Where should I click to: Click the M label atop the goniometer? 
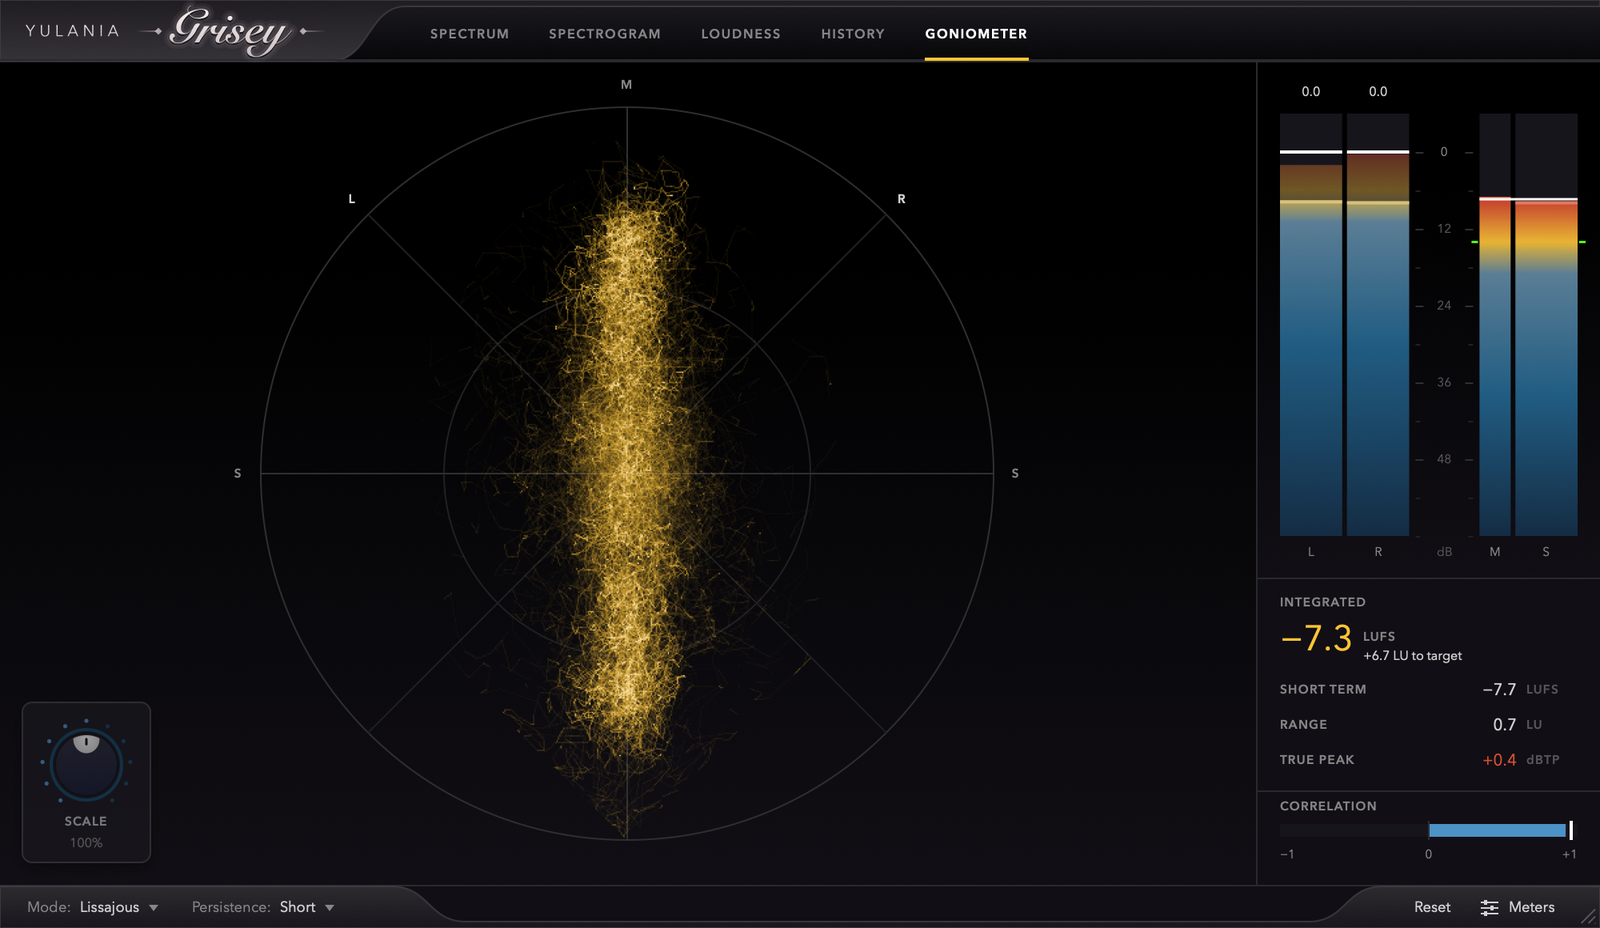coord(626,85)
